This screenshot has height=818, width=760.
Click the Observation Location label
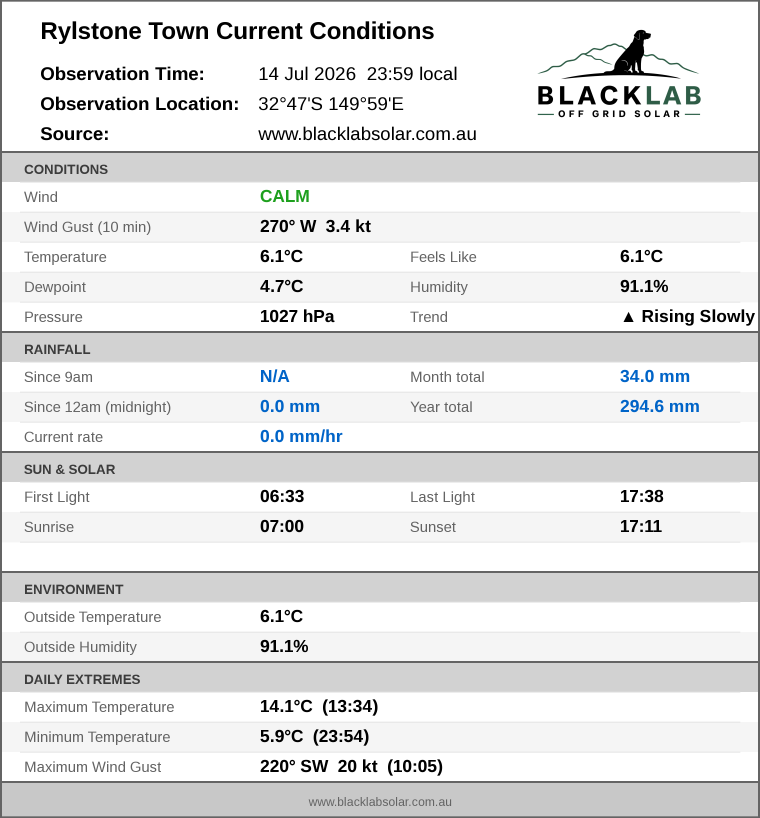pyautogui.click(x=139, y=104)
